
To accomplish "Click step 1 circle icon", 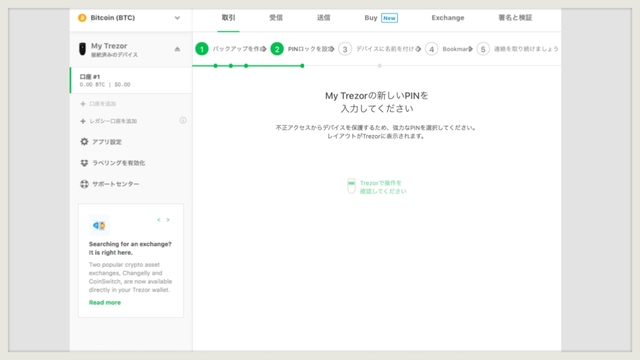I will click(202, 49).
